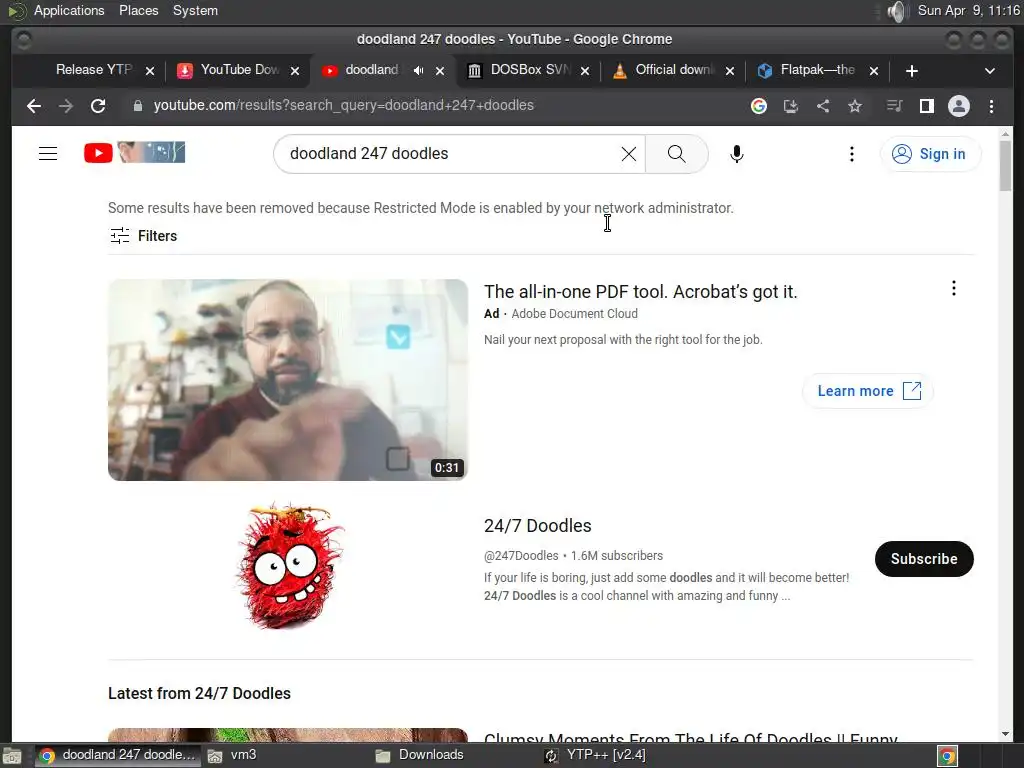Viewport: 1024px width, 768px height.
Task: Go back with the browser back arrow
Action: (x=34, y=106)
